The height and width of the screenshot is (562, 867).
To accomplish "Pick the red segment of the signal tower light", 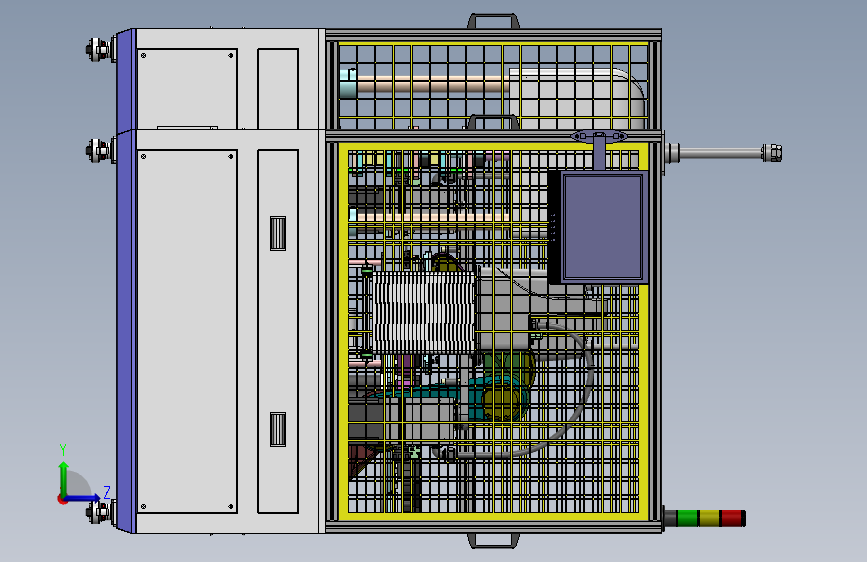I will pos(731,518).
